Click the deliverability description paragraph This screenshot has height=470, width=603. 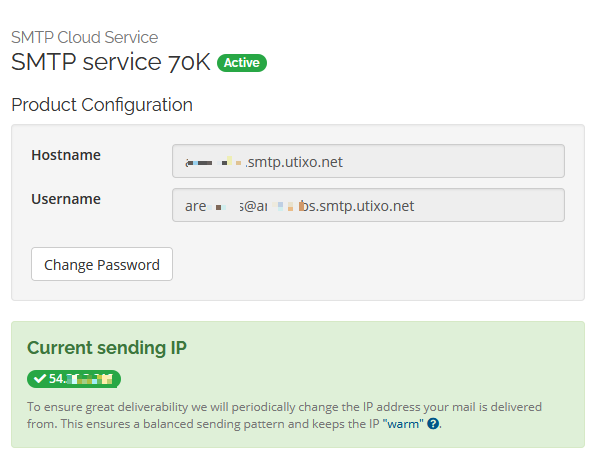point(285,415)
